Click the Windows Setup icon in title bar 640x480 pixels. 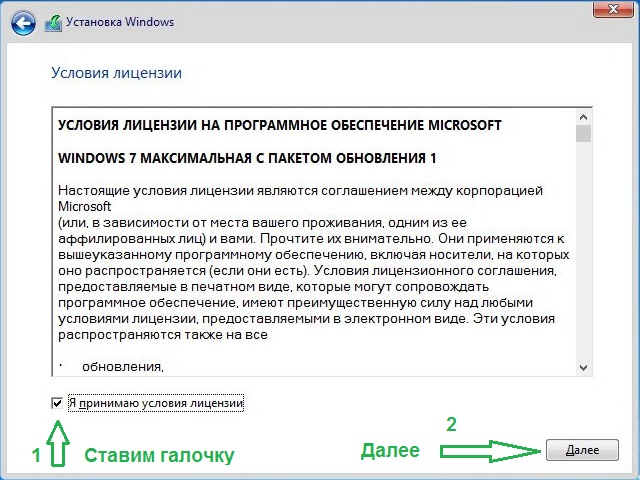pyautogui.click(x=53, y=23)
